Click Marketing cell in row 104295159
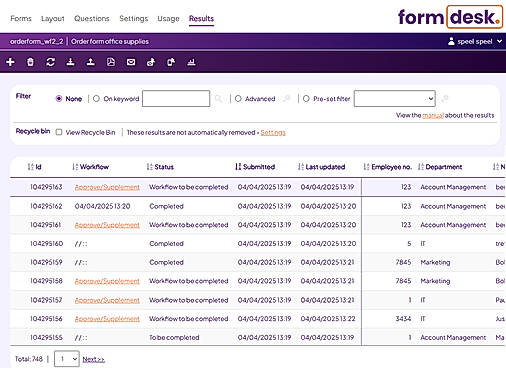The width and height of the screenshot is (506, 368). pyautogui.click(x=435, y=262)
